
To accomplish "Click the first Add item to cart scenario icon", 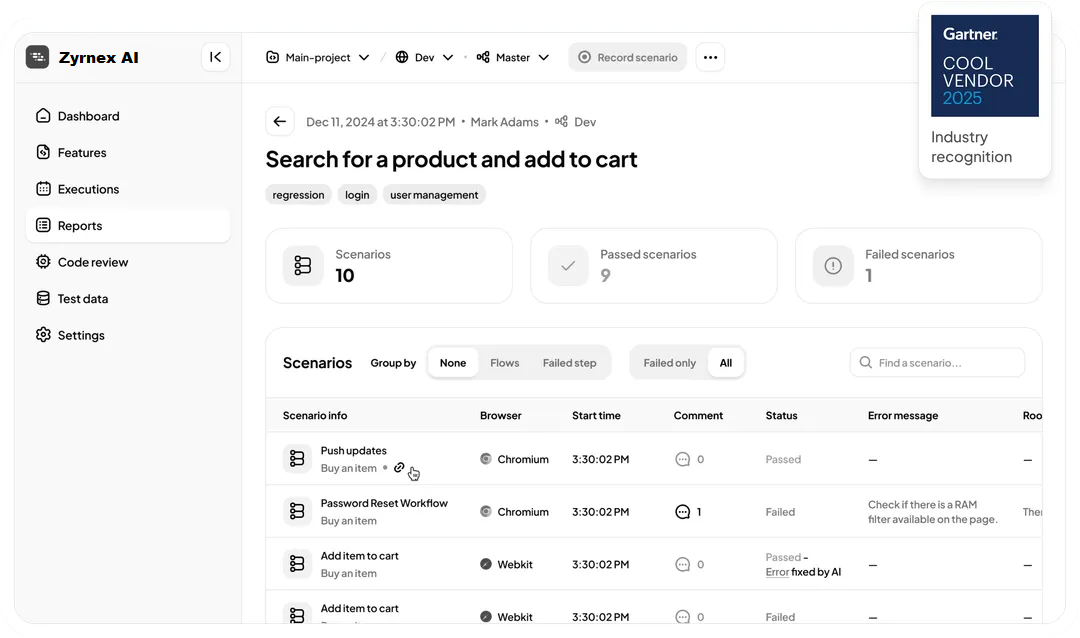I will coord(297,564).
